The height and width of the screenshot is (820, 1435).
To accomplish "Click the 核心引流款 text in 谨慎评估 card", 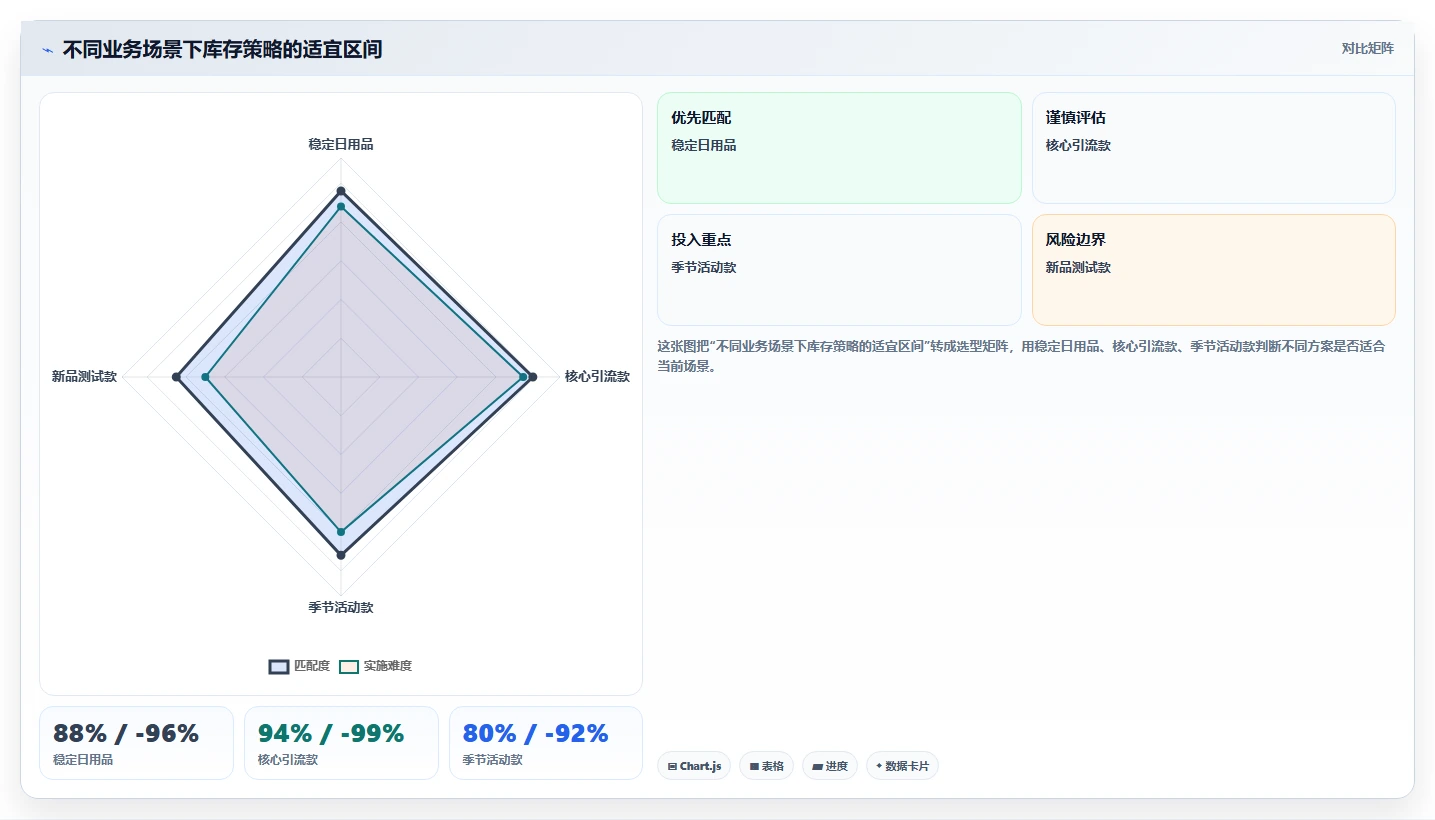I will pyautogui.click(x=1079, y=145).
